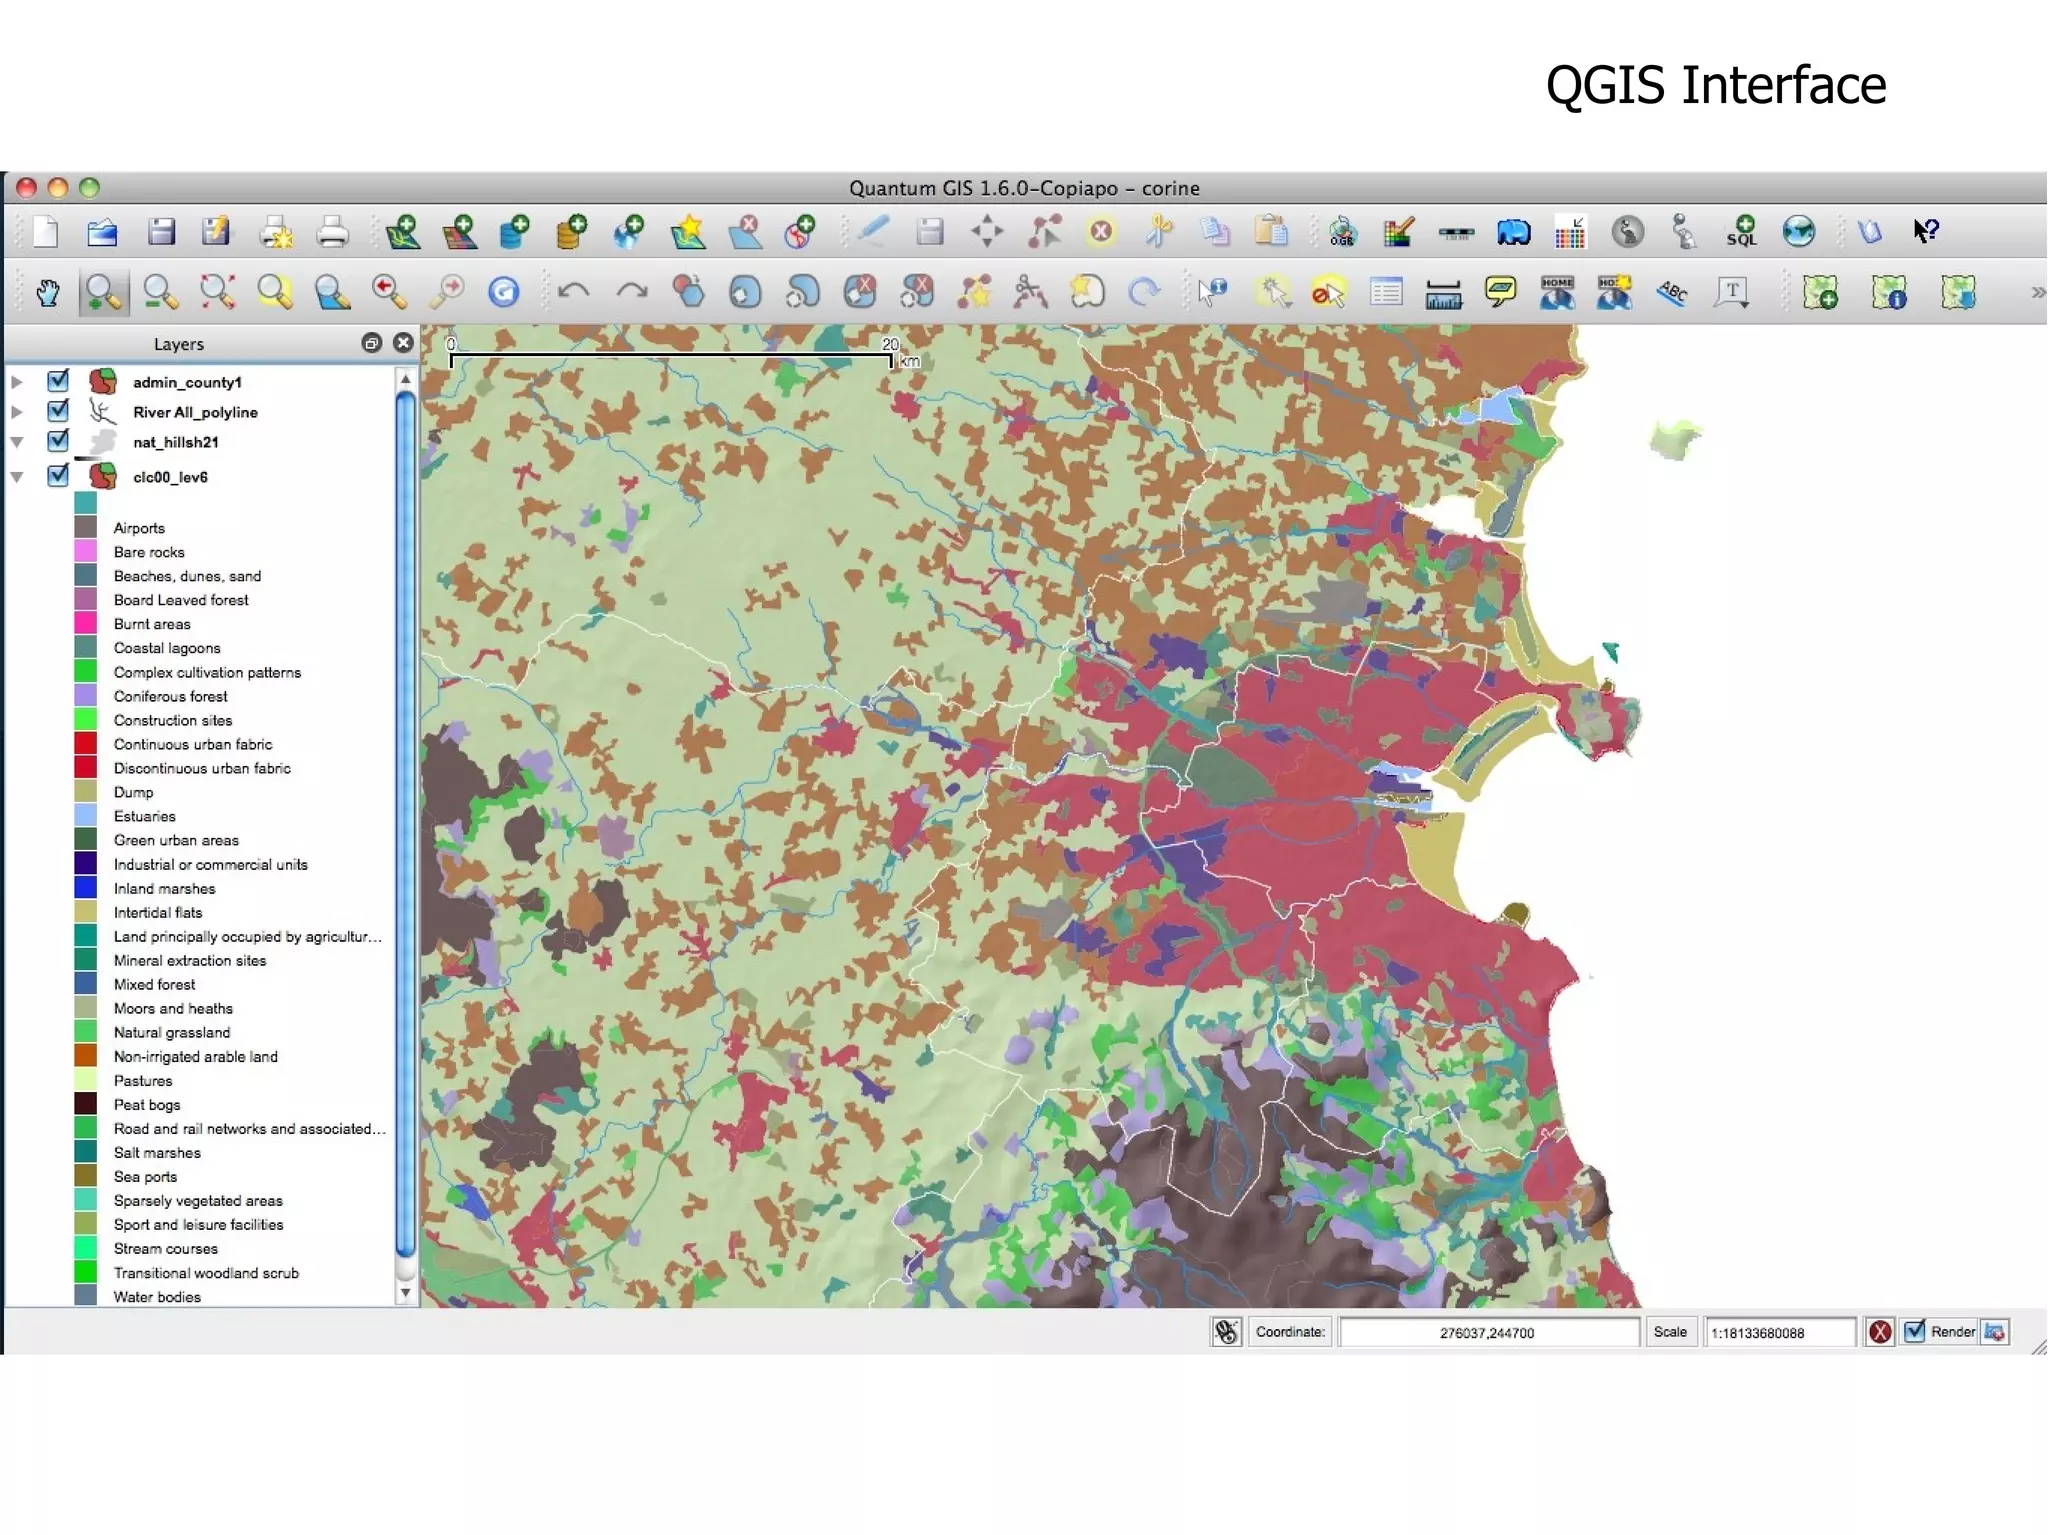Select the nat_hillsh21 layer
Image resolution: width=2048 pixels, height=1535 pixels.
pyautogui.click(x=175, y=442)
